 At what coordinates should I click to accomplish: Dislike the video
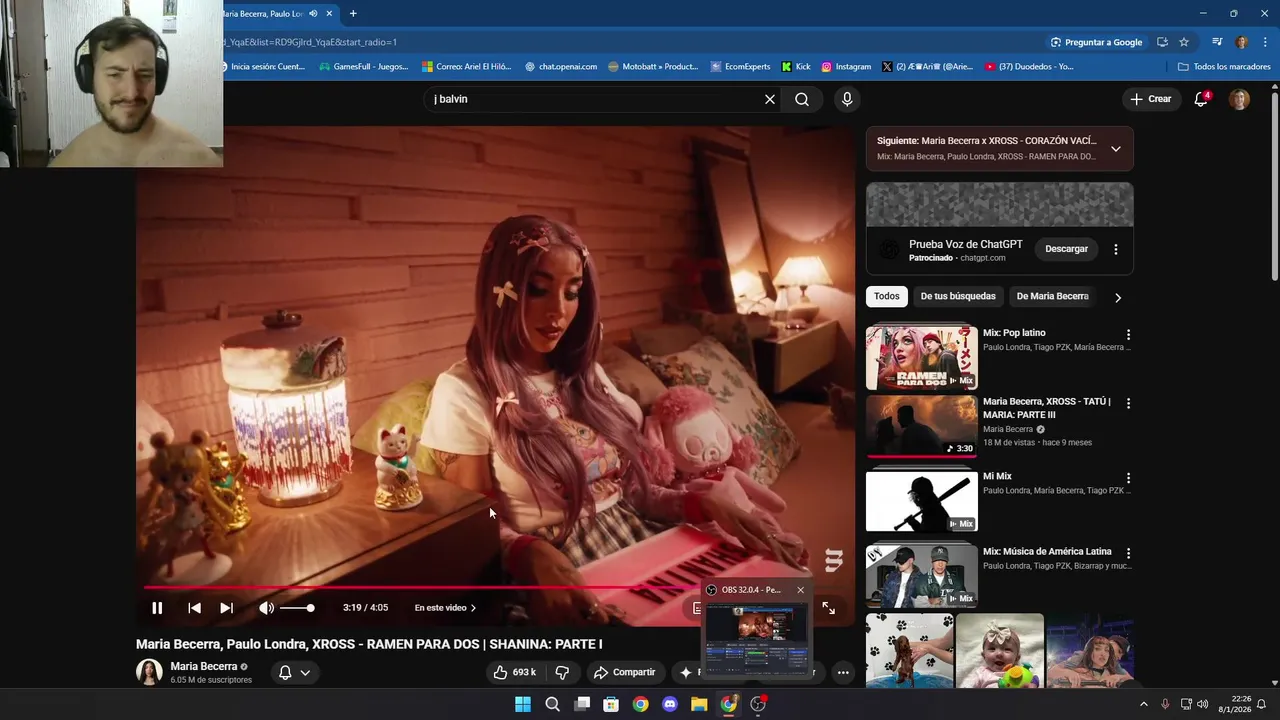[x=562, y=672]
